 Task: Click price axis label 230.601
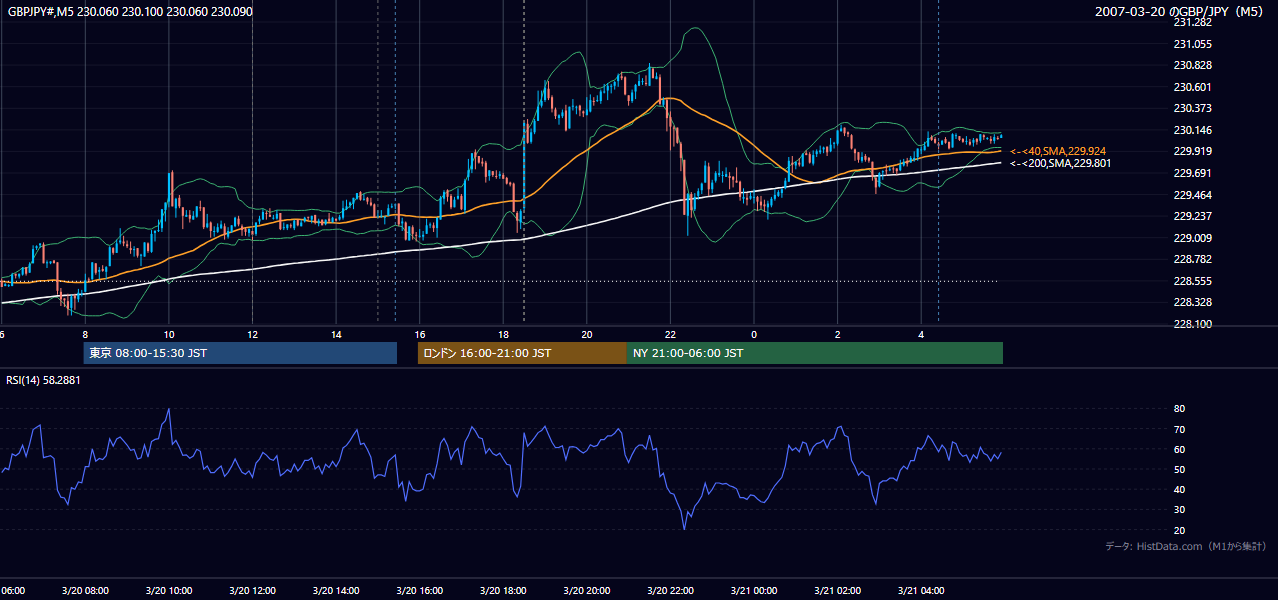(x=1193, y=87)
